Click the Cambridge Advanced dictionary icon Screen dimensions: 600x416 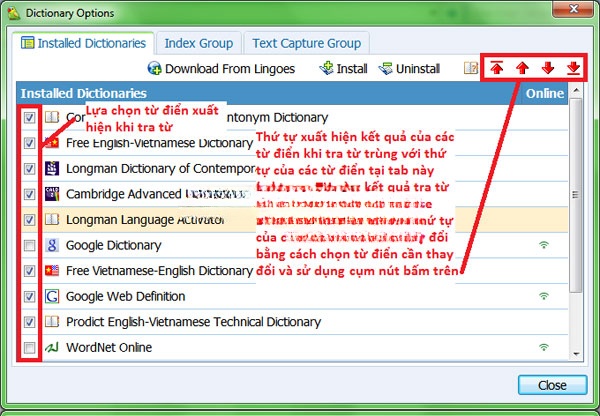pyautogui.click(x=52, y=194)
